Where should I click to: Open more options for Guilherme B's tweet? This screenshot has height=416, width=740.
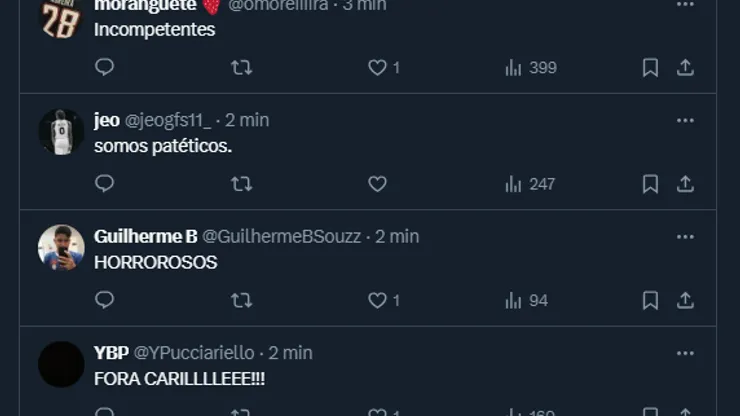coord(685,237)
